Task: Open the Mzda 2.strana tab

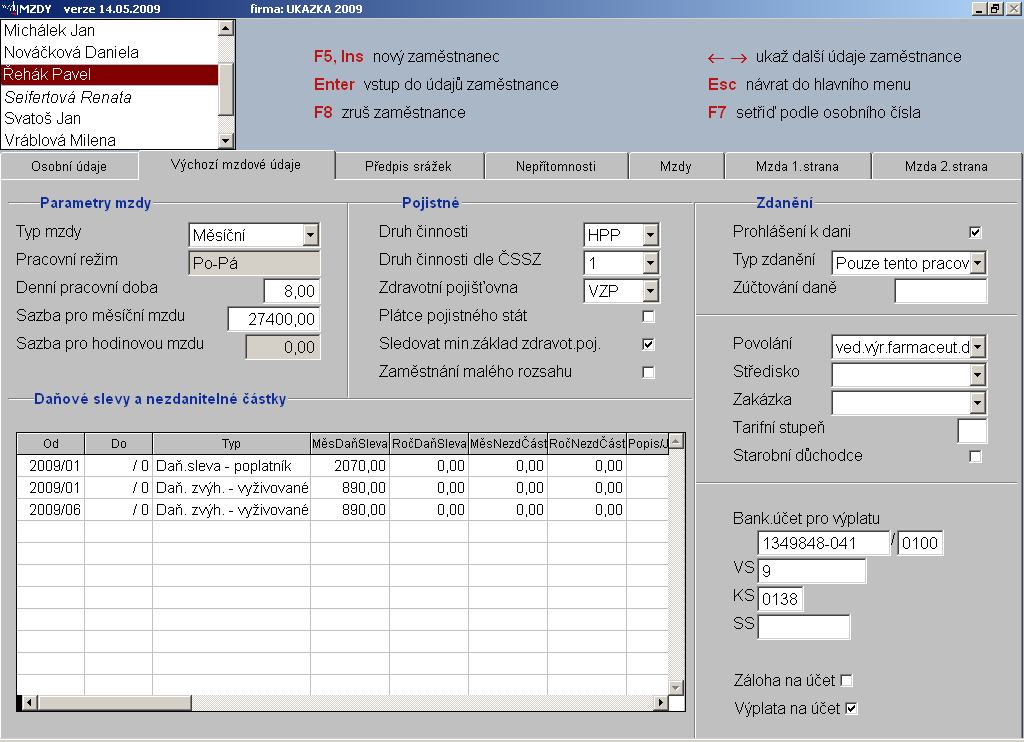Action: (x=946, y=167)
